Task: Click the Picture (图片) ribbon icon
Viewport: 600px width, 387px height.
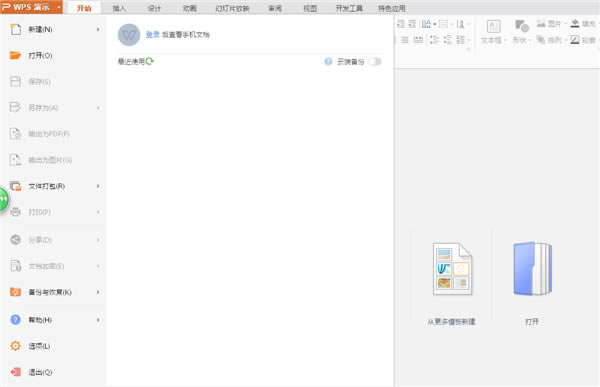Action: coord(541,24)
